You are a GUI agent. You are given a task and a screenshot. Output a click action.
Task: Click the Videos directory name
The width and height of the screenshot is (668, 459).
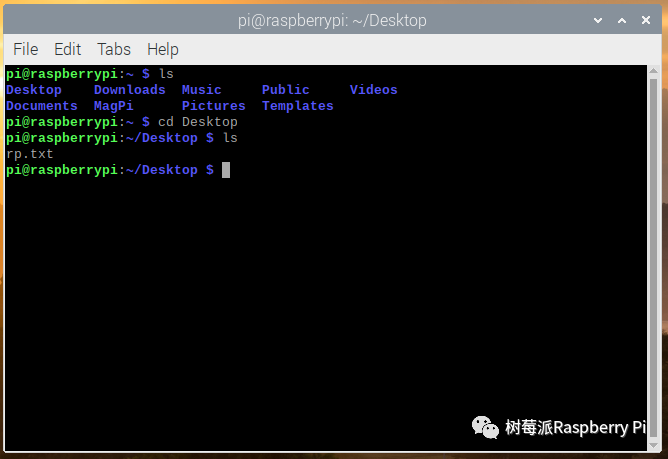373,90
